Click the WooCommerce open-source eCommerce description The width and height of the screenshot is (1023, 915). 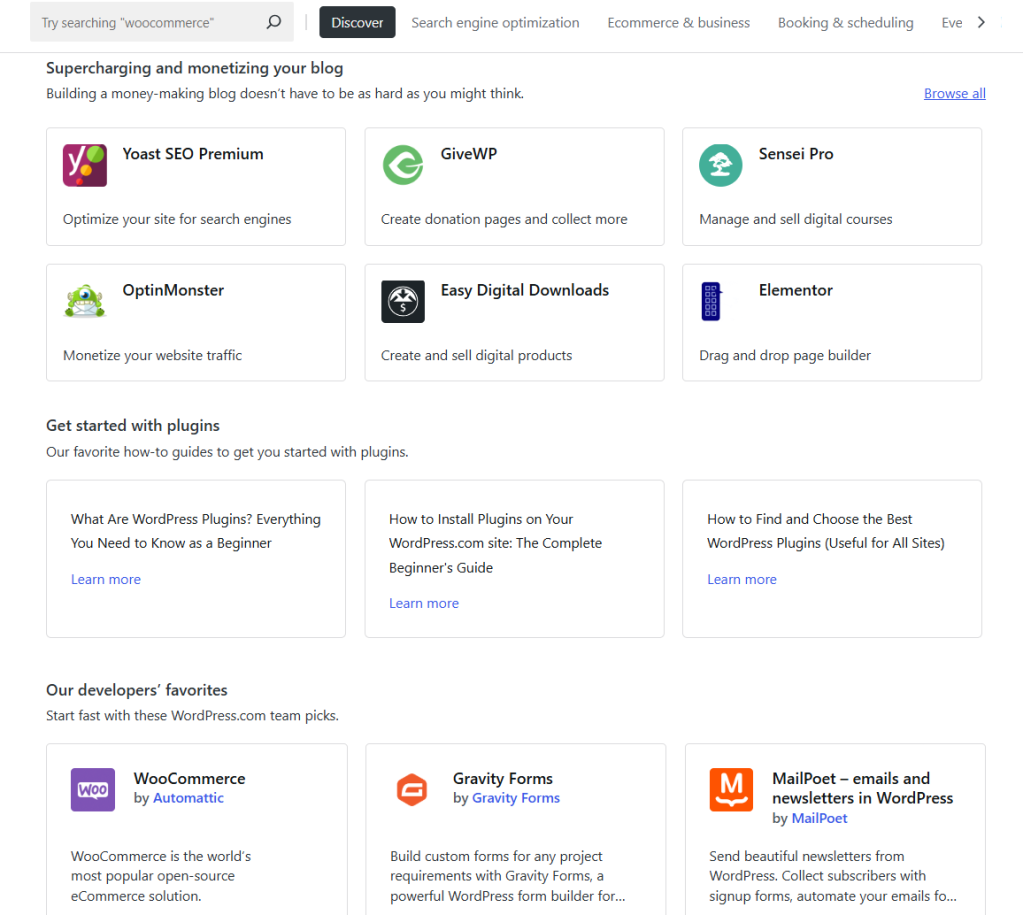coord(160,876)
